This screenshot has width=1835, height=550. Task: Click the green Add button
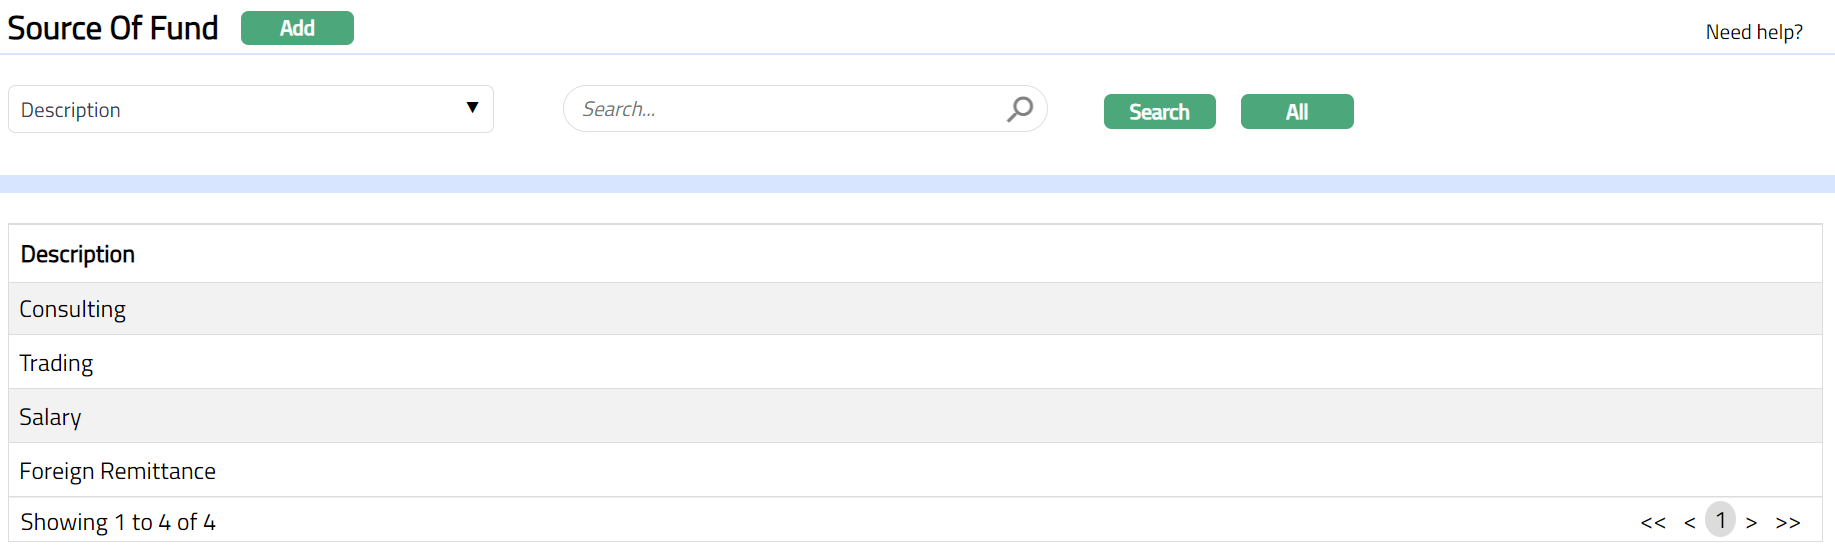(297, 28)
